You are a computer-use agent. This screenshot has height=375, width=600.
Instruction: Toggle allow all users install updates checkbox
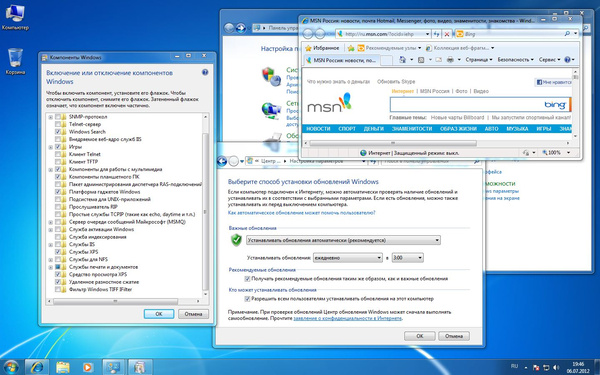pyautogui.click(x=247, y=298)
